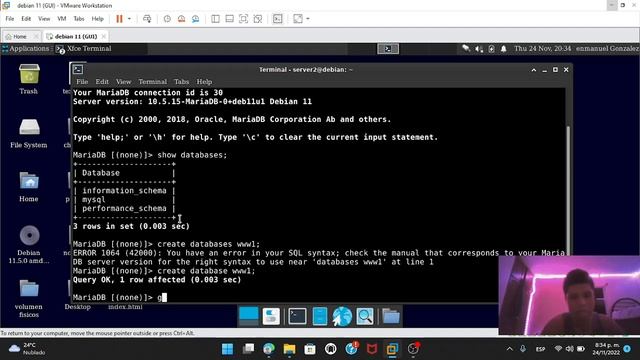The width and height of the screenshot is (640, 360).
Task: Open Xfce network status icon
Action: pyautogui.click(x=466, y=49)
